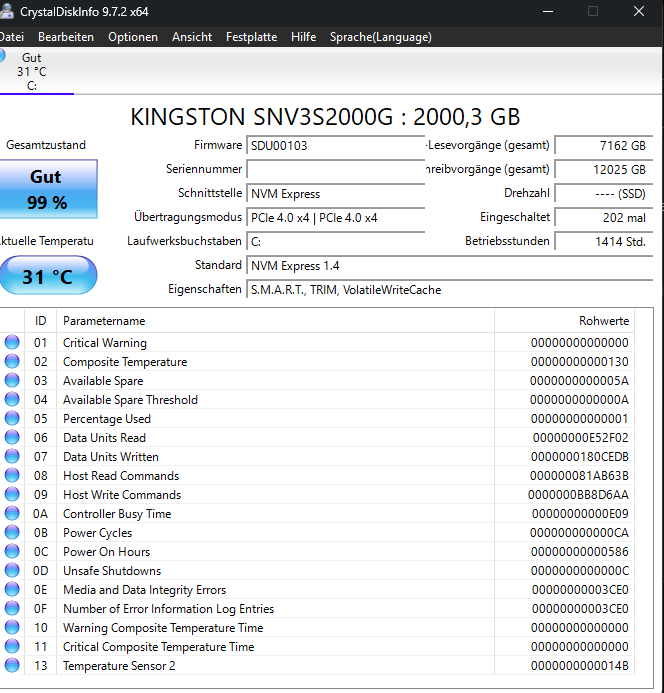Click the Laufwerksbuchstaben field C:
This screenshot has width=664, height=693.
[x=335, y=241]
